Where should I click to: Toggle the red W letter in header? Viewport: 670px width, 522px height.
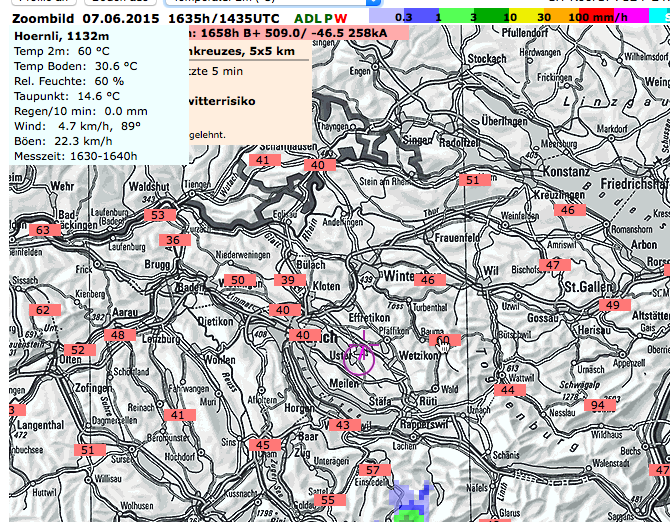(x=341, y=19)
